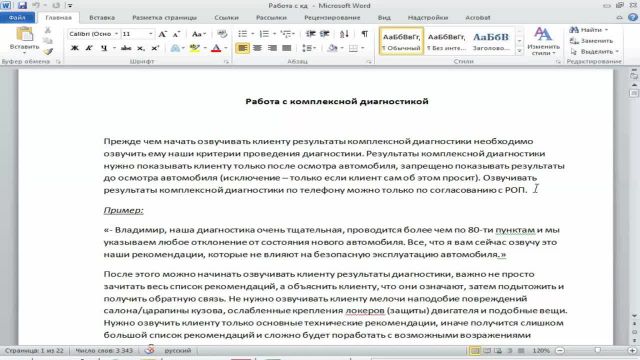Copy selection using clipboard Copy icon

[x=48, y=41]
